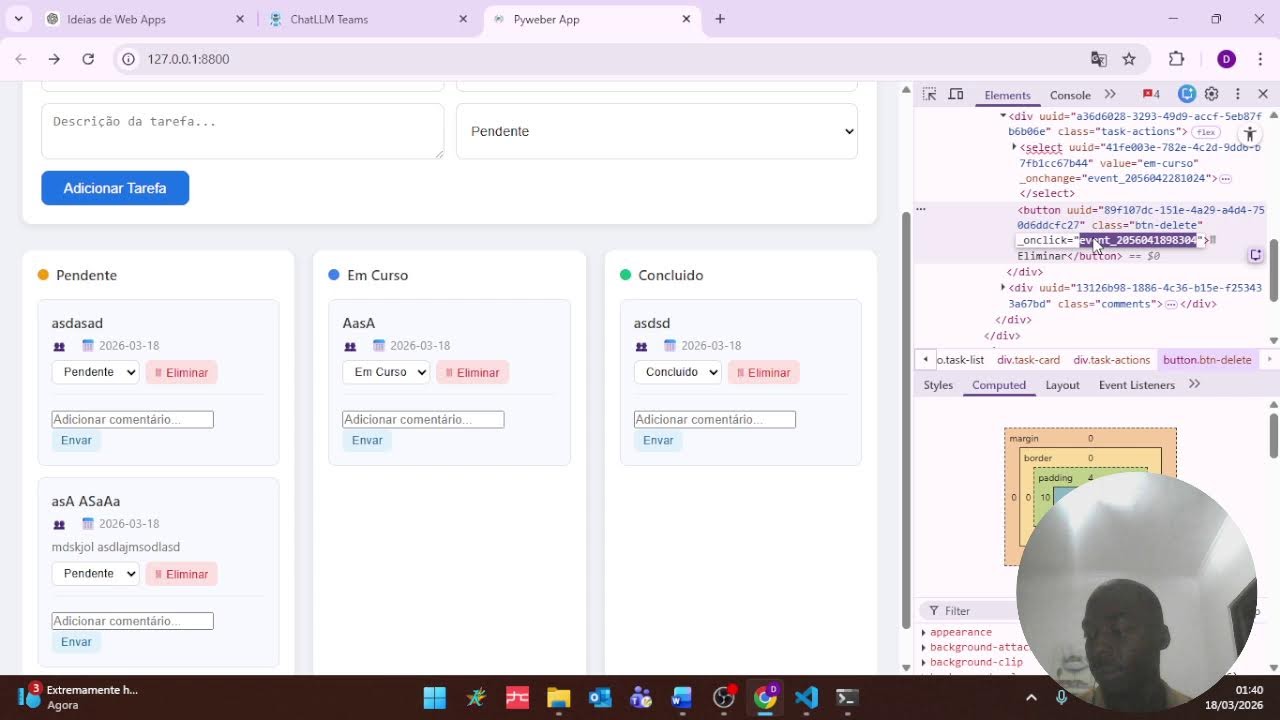
Task: Open Word from the taskbar
Action: 682,697
